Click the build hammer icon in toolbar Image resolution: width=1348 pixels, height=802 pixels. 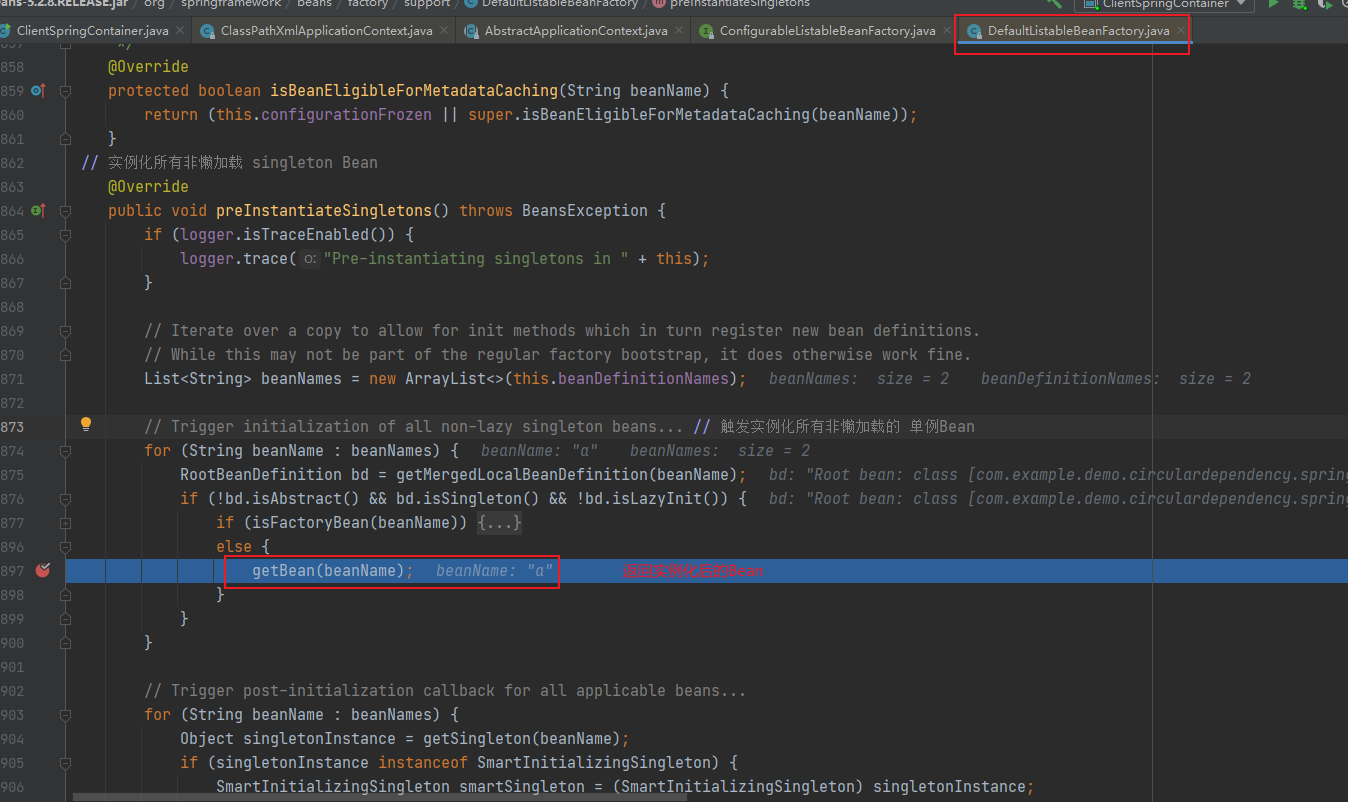1053,4
